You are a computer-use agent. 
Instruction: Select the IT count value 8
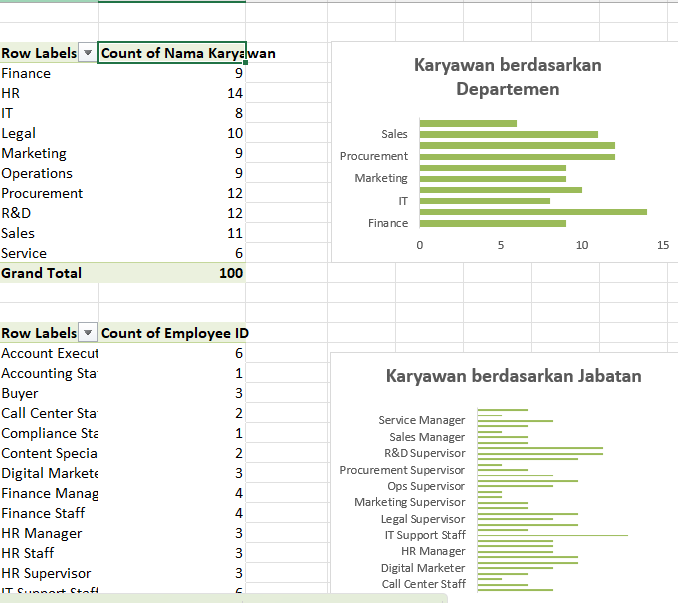(239, 113)
